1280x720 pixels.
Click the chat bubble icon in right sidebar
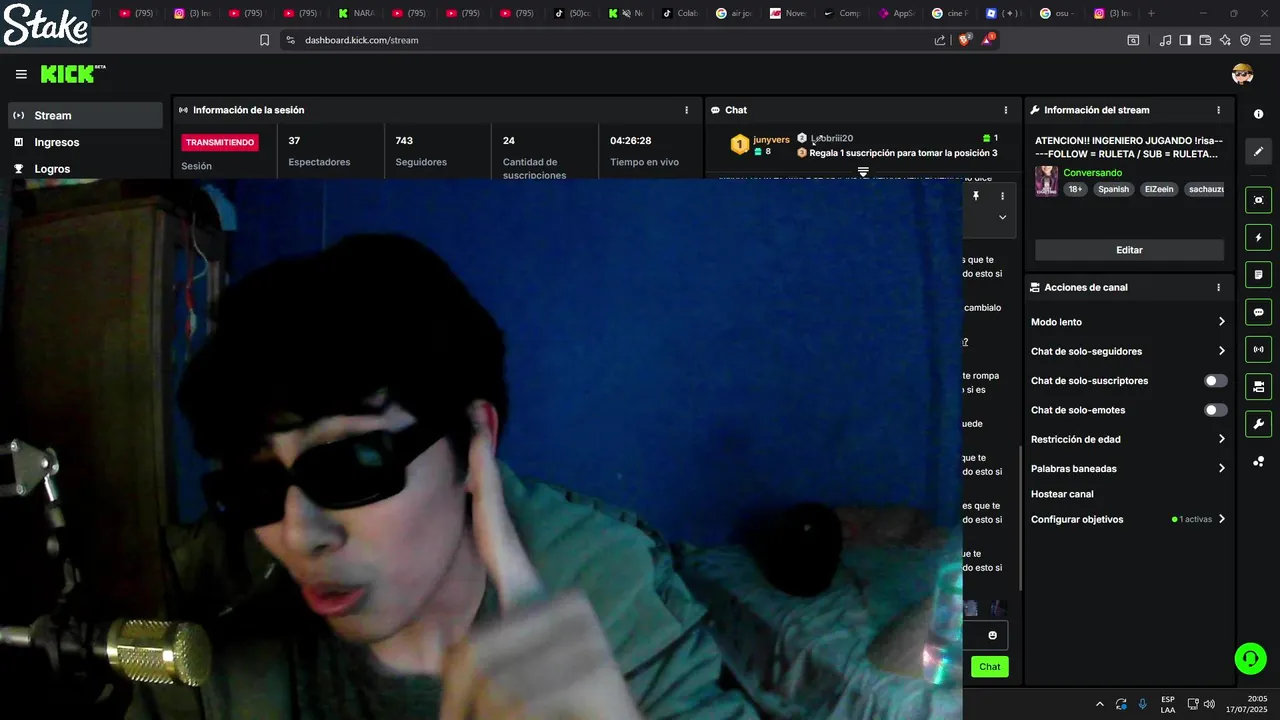[1258, 312]
